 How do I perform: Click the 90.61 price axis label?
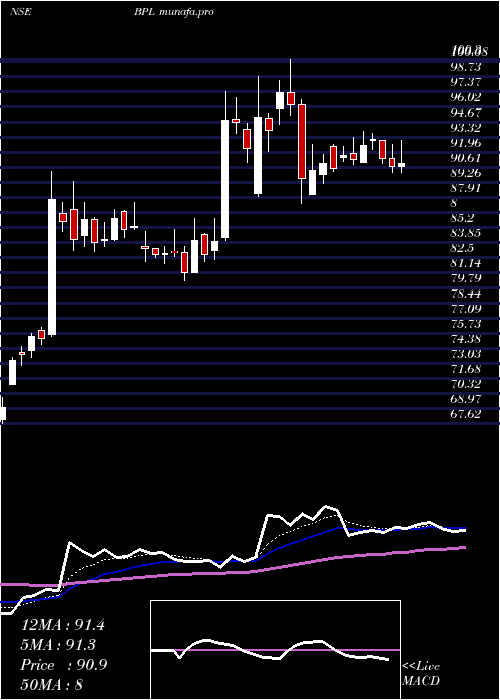466,158
